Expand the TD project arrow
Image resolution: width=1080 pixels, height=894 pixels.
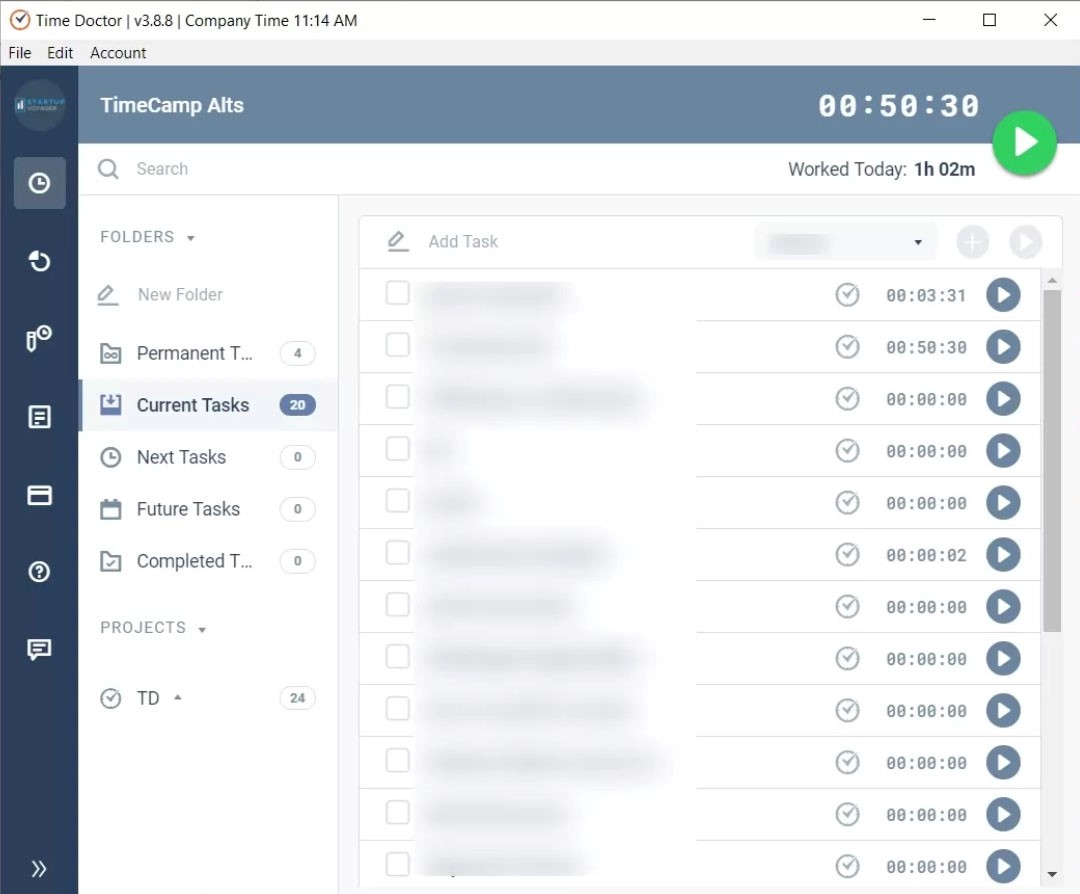178,698
